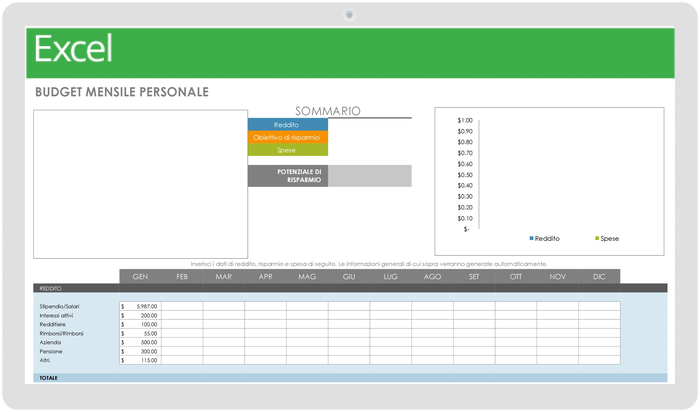This screenshot has width=700, height=412.
Task: Select the 200.00 interest cell
Action: coord(140,315)
